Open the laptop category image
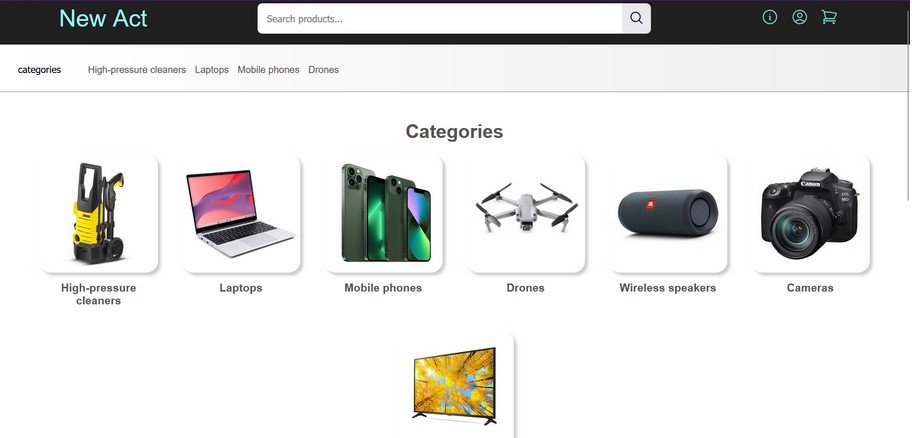The height and width of the screenshot is (438, 912). click(241, 213)
